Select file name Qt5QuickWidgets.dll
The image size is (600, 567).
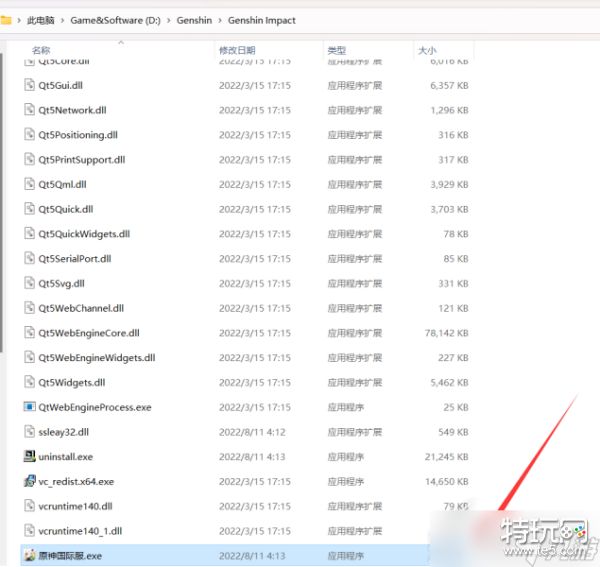click(x=84, y=234)
